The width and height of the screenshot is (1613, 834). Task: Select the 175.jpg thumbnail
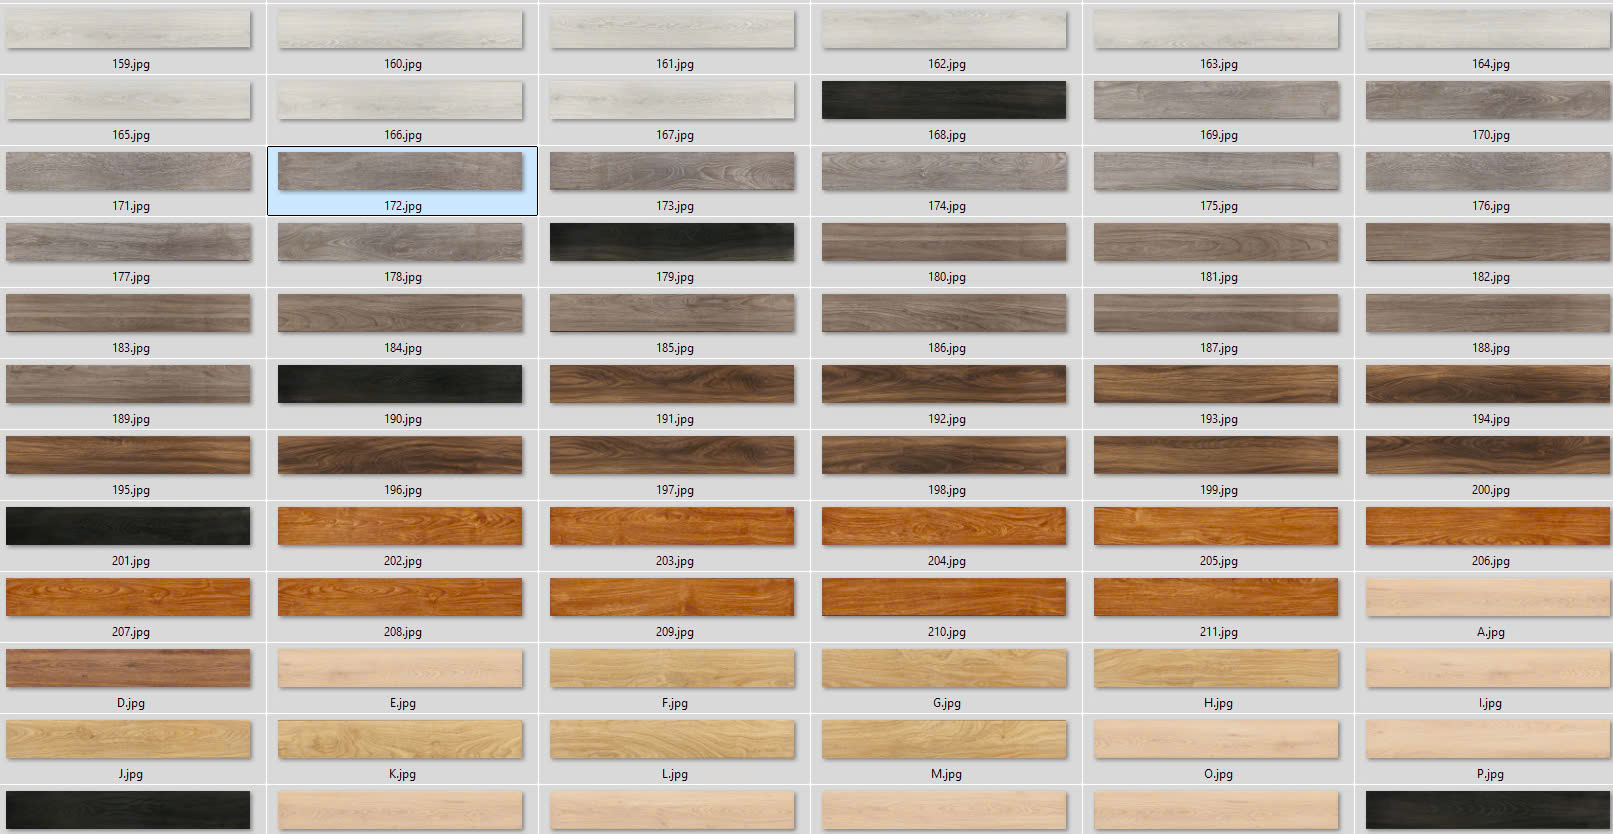1216,171
